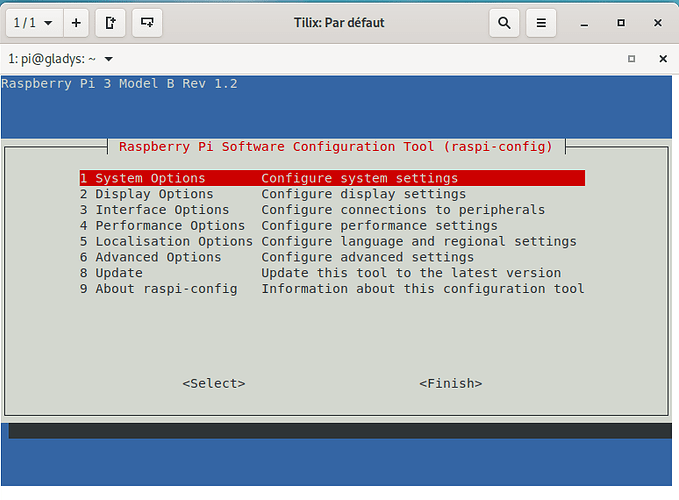Select 6 Advanced Options entry
Viewport: 679px width, 500px height.
coord(332,257)
